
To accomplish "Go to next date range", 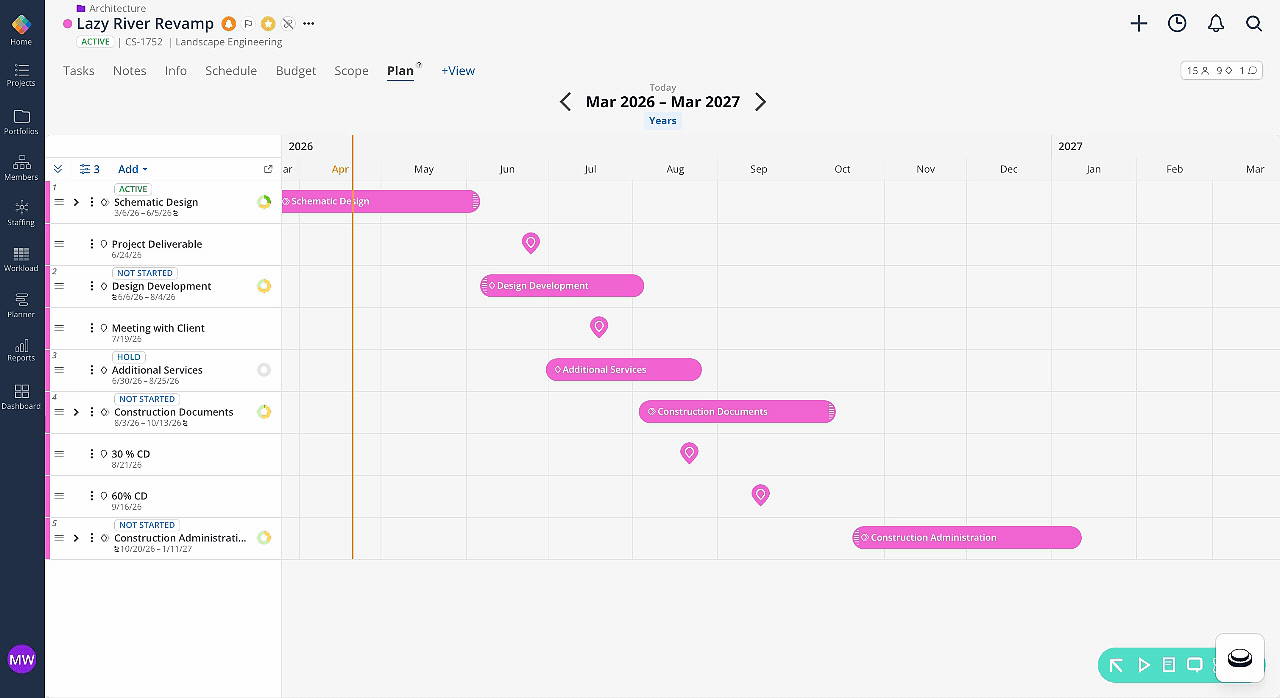I will (x=760, y=102).
